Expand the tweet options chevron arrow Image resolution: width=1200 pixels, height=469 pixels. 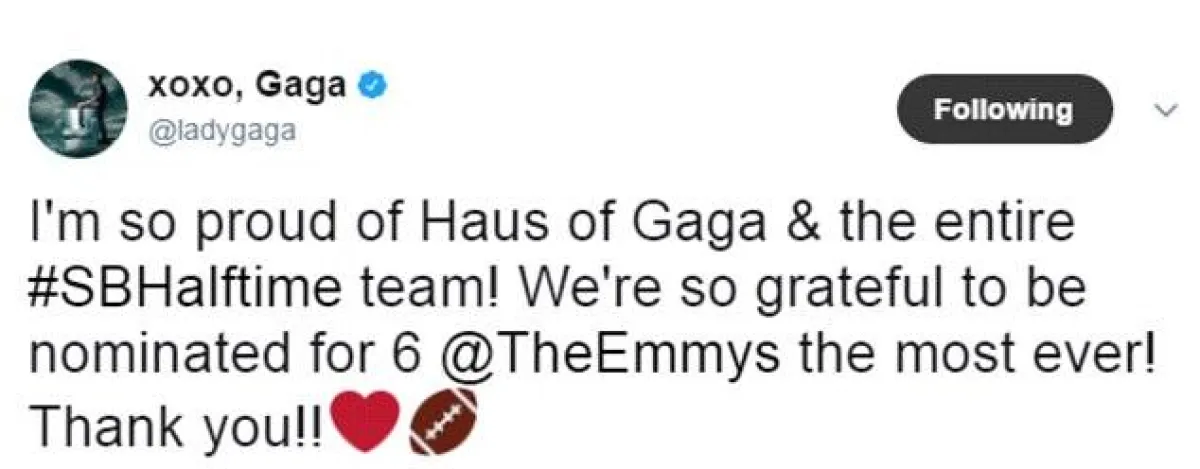(x=1163, y=109)
